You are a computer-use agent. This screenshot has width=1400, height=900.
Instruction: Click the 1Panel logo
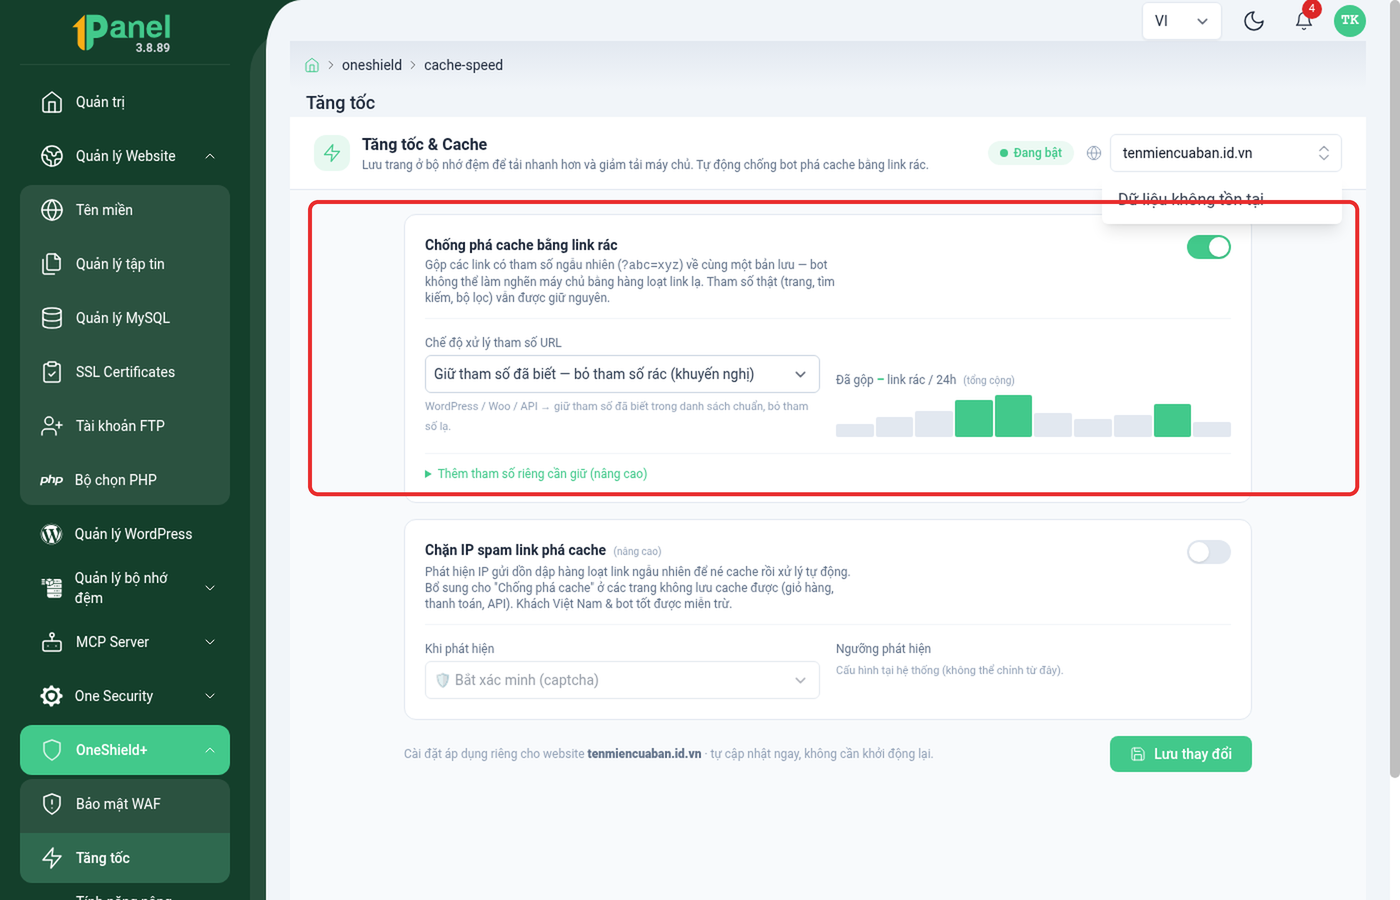pos(122,31)
